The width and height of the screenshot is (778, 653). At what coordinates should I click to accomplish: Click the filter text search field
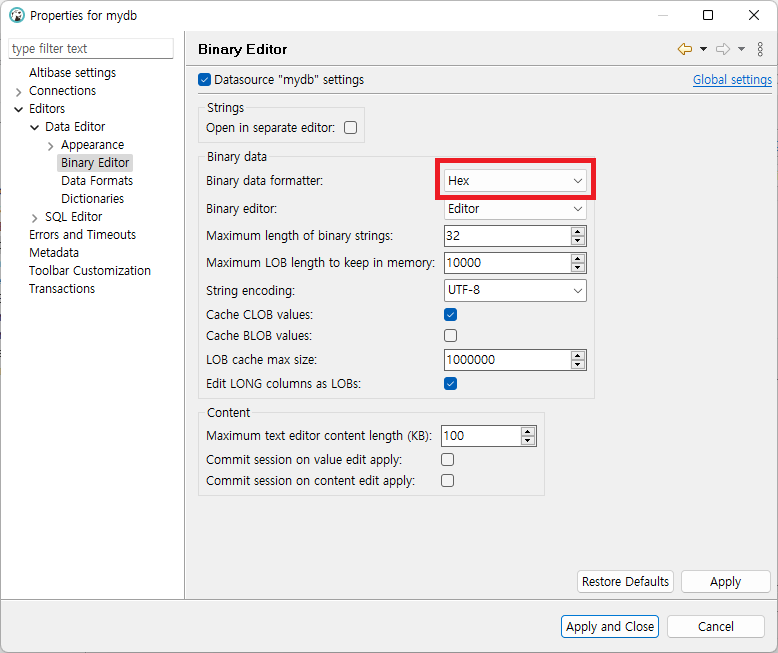[x=91, y=49]
